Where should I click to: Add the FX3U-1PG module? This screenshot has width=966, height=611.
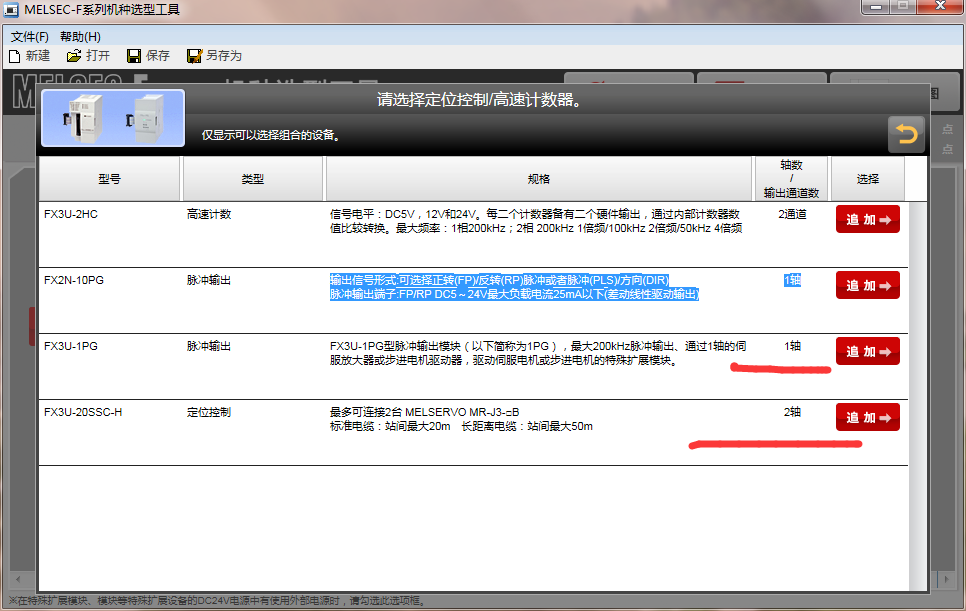click(867, 351)
